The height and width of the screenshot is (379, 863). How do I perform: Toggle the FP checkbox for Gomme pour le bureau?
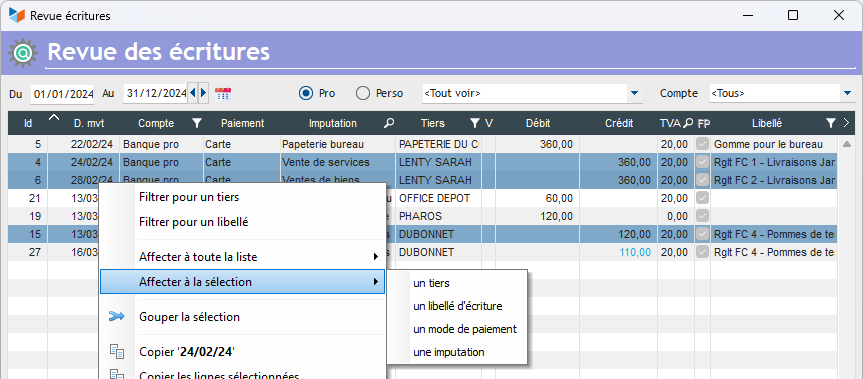[702, 145]
